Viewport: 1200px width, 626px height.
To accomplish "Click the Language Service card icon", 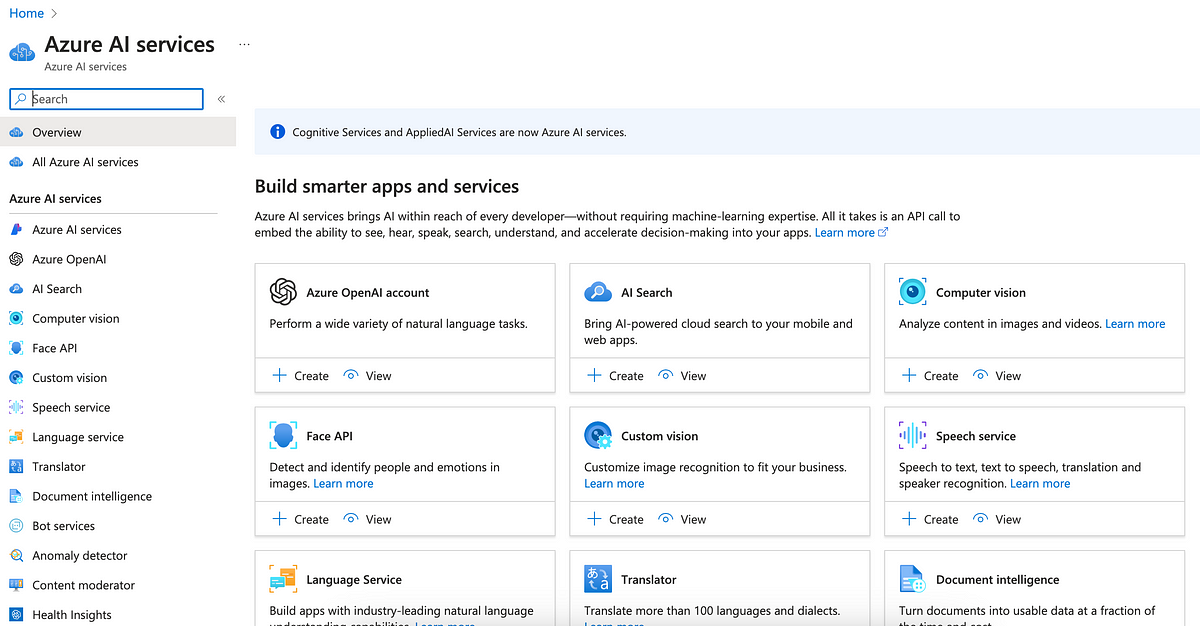I will pos(284,579).
